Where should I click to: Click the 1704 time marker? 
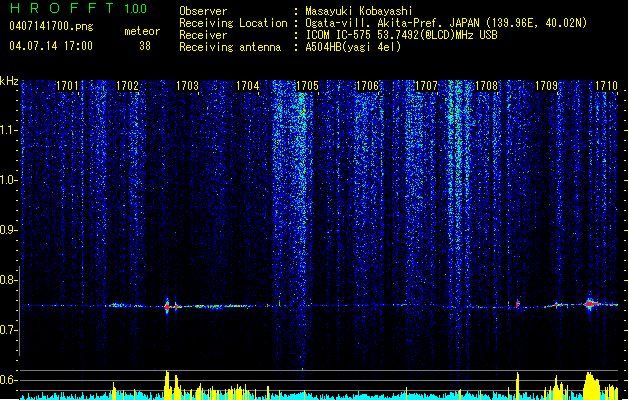point(248,86)
